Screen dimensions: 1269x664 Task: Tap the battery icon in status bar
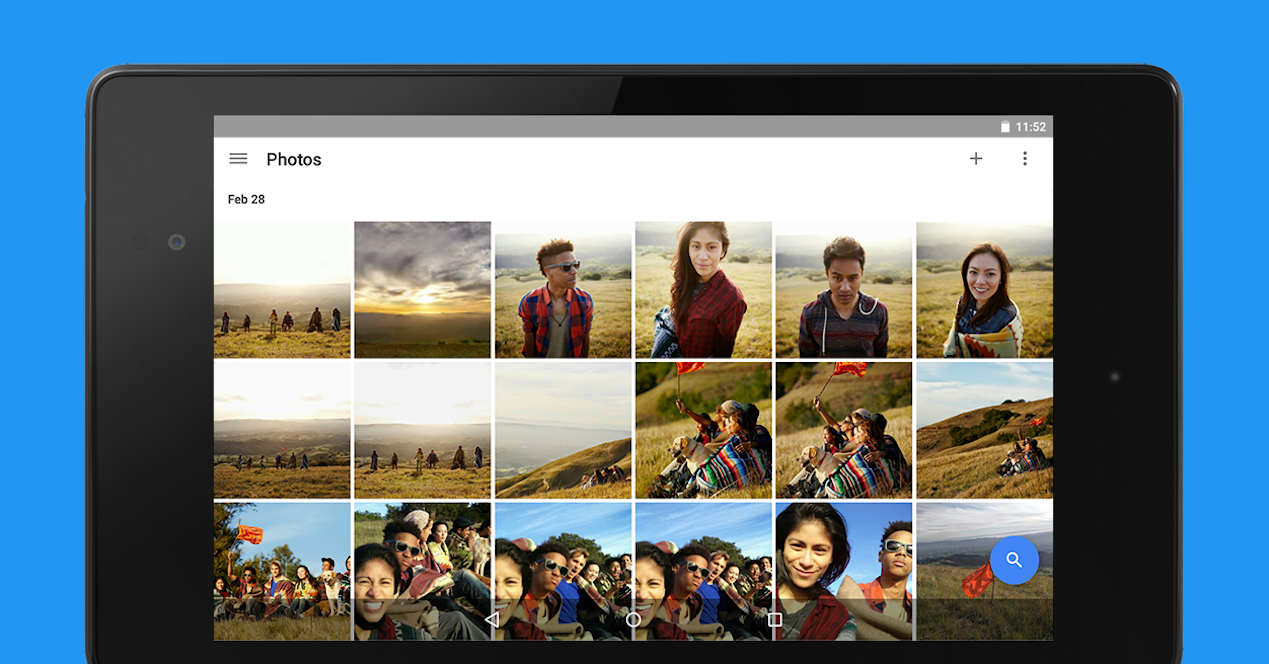tap(1005, 127)
